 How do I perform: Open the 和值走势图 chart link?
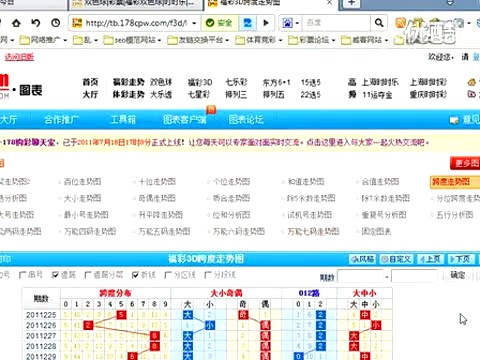point(306,182)
